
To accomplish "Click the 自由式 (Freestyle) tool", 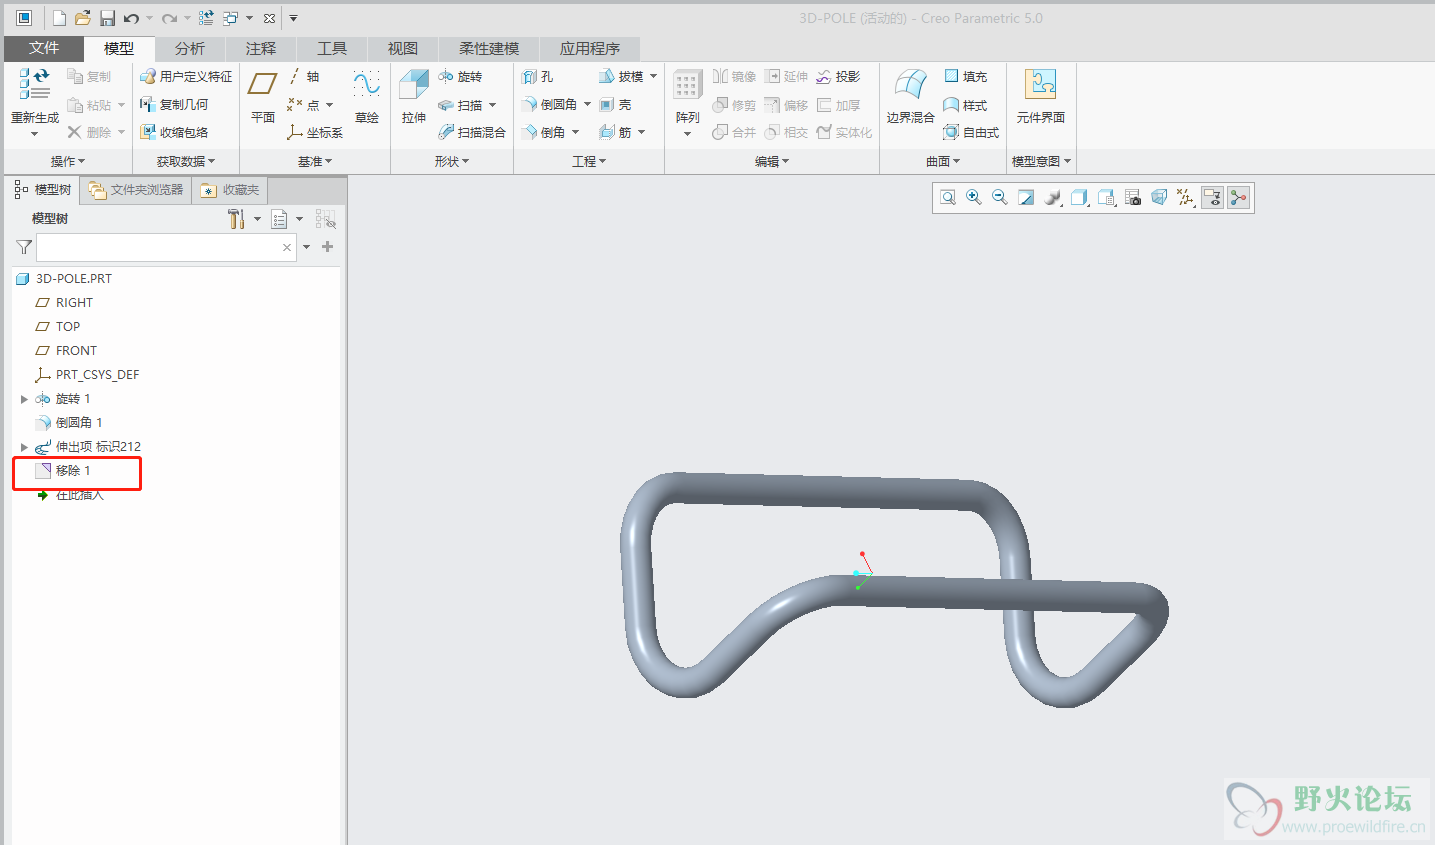I will [971, 132].
